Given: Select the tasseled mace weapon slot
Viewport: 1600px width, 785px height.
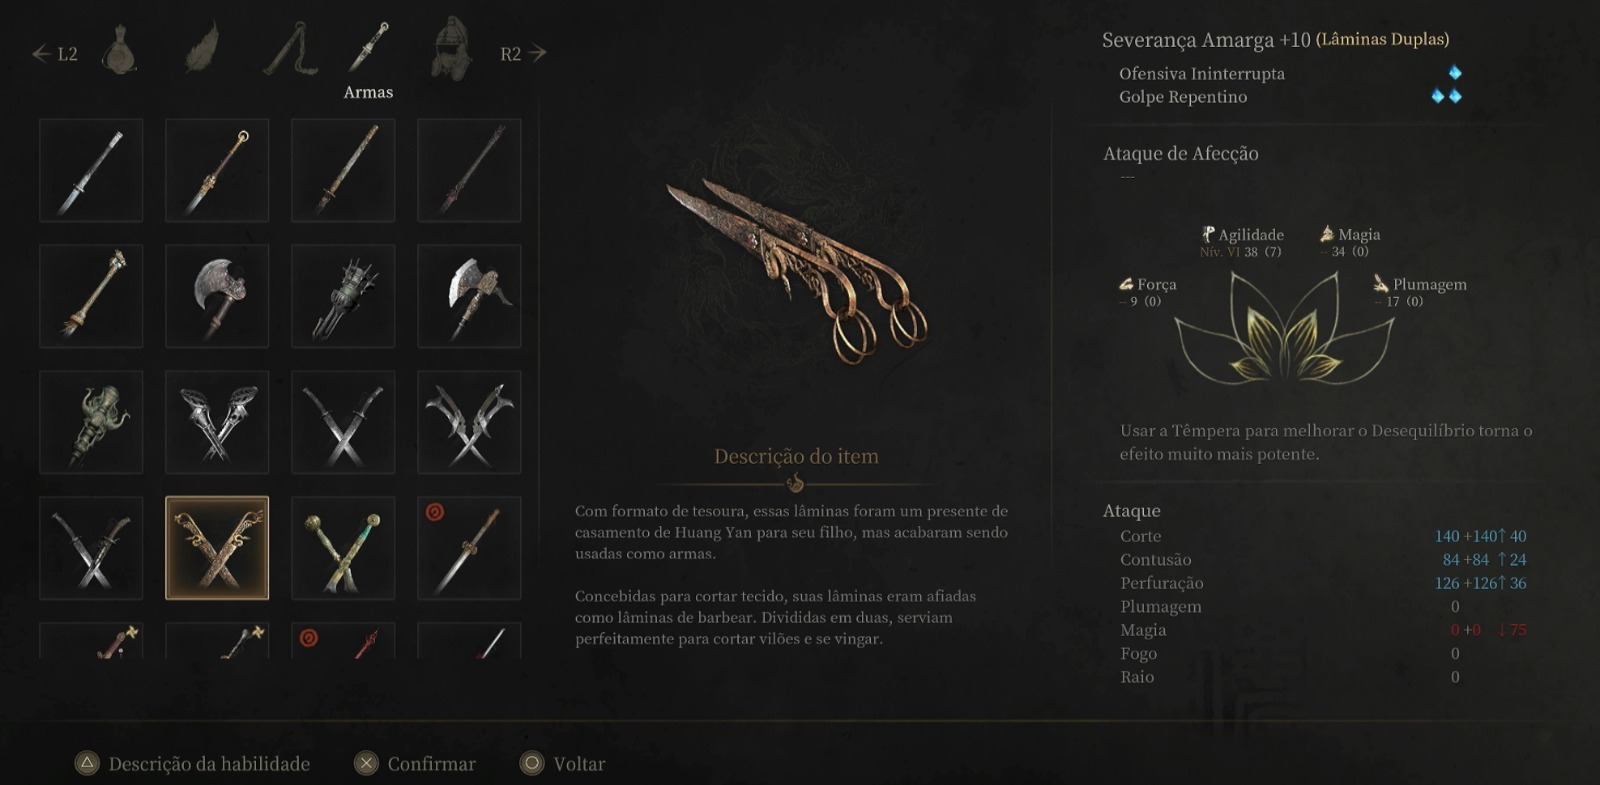Looking at the screenshot, I should (x=91, y=296).
